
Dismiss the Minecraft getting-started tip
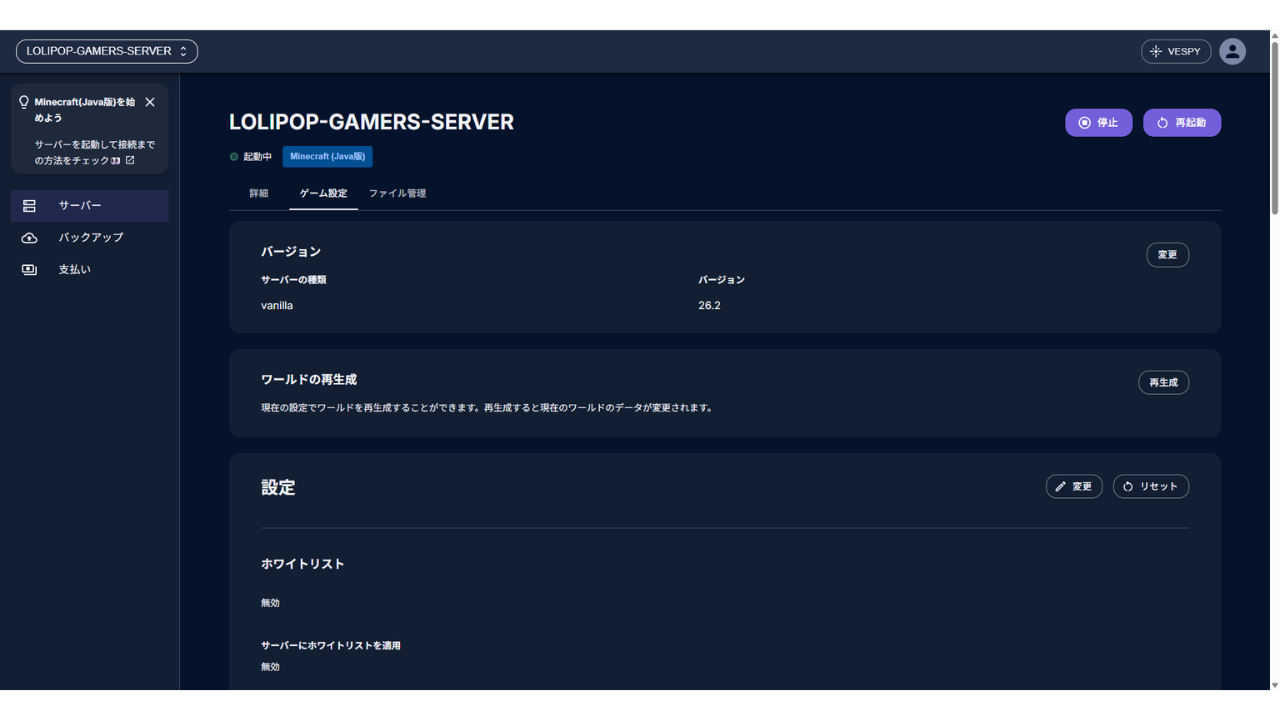(150, 102)
